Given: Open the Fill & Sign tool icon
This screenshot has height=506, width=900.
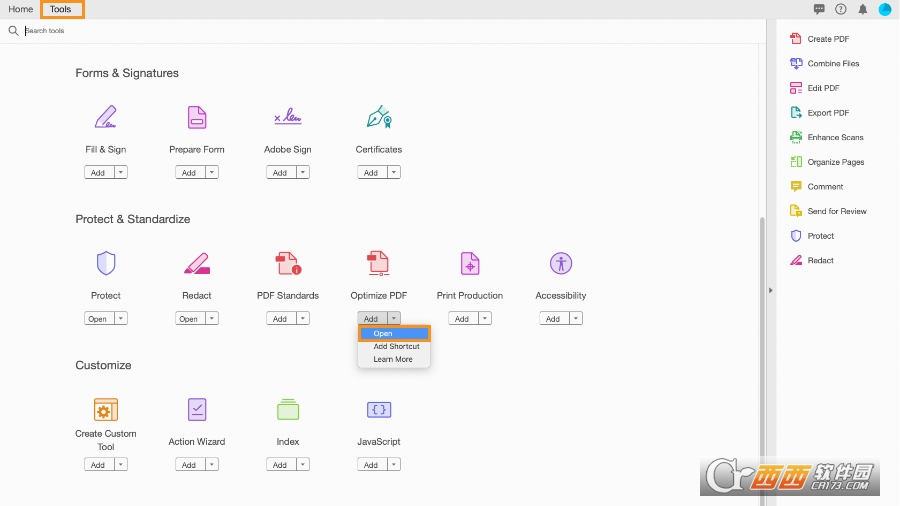Looking at the screenshot, I should pos(106,116).
